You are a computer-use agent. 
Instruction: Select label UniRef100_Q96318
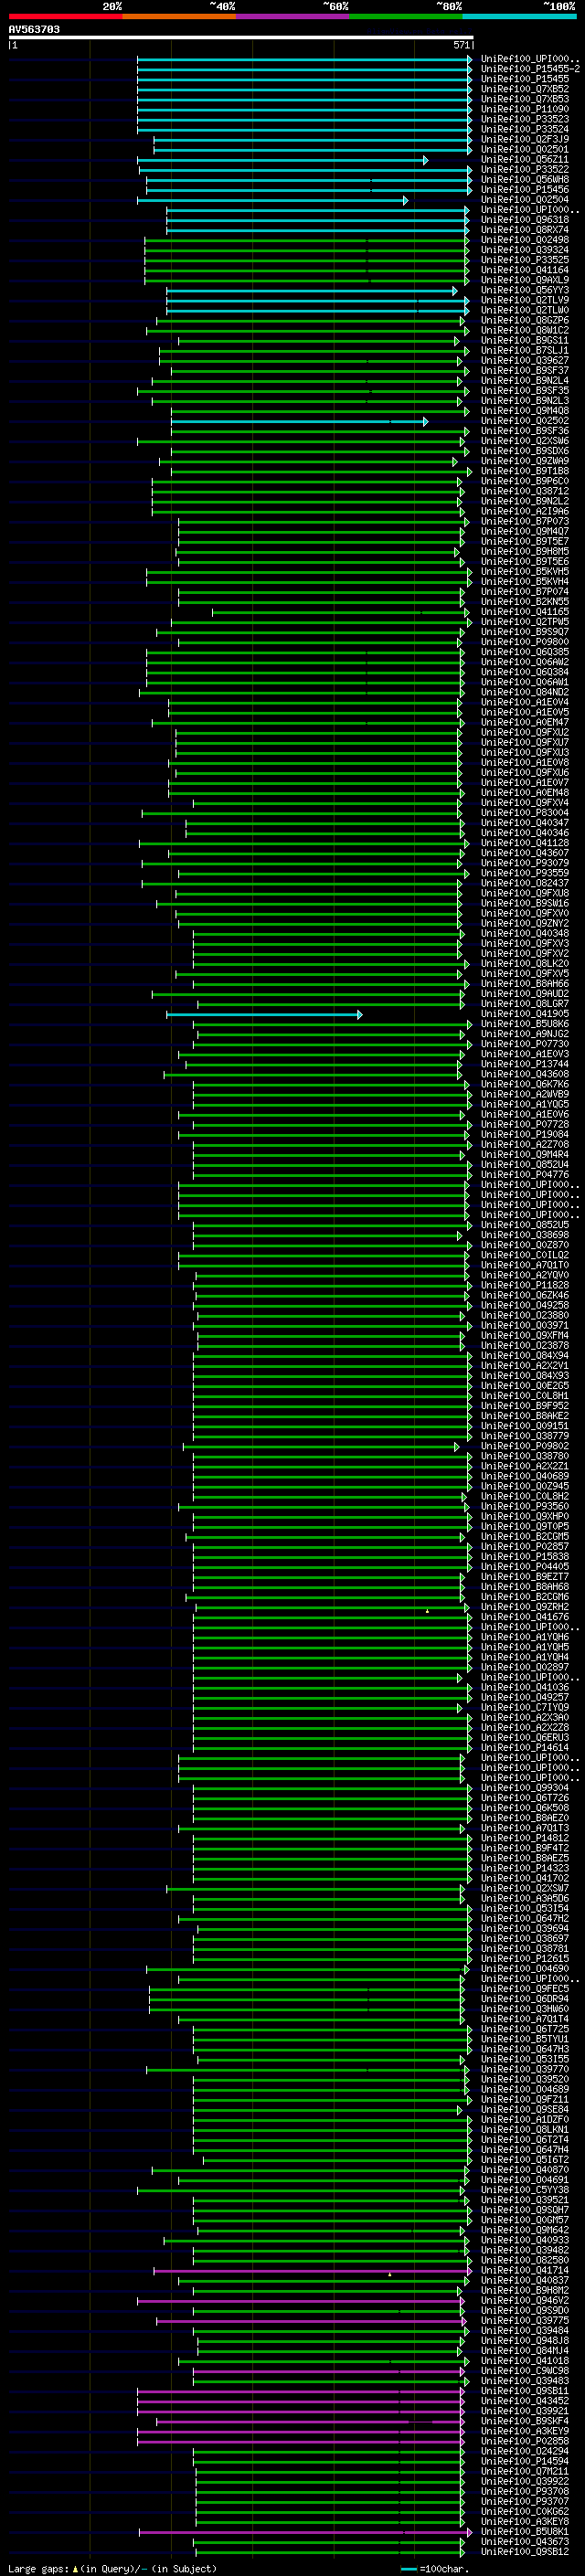pyautogui.click(x=525, y=220)
